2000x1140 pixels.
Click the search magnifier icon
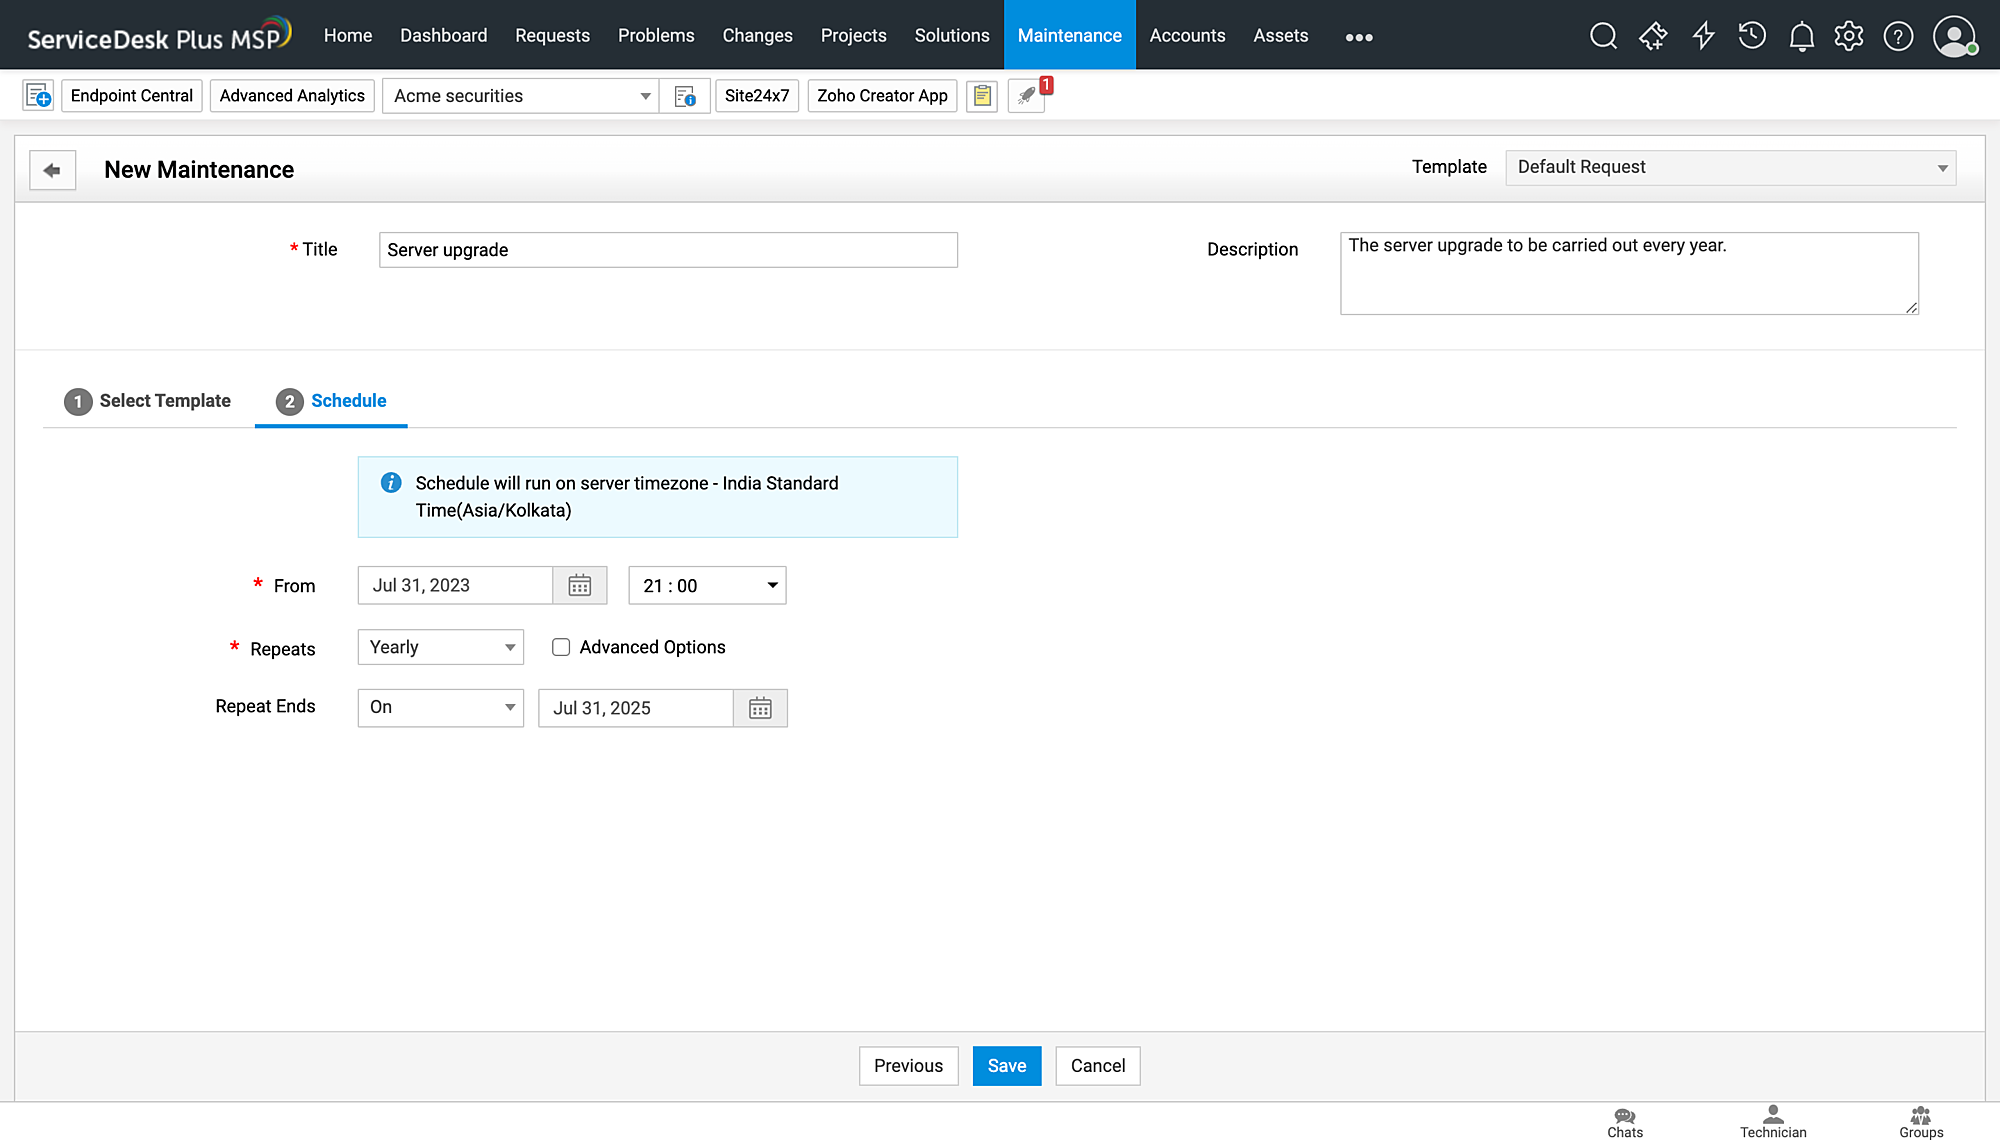coord(1603,36)
